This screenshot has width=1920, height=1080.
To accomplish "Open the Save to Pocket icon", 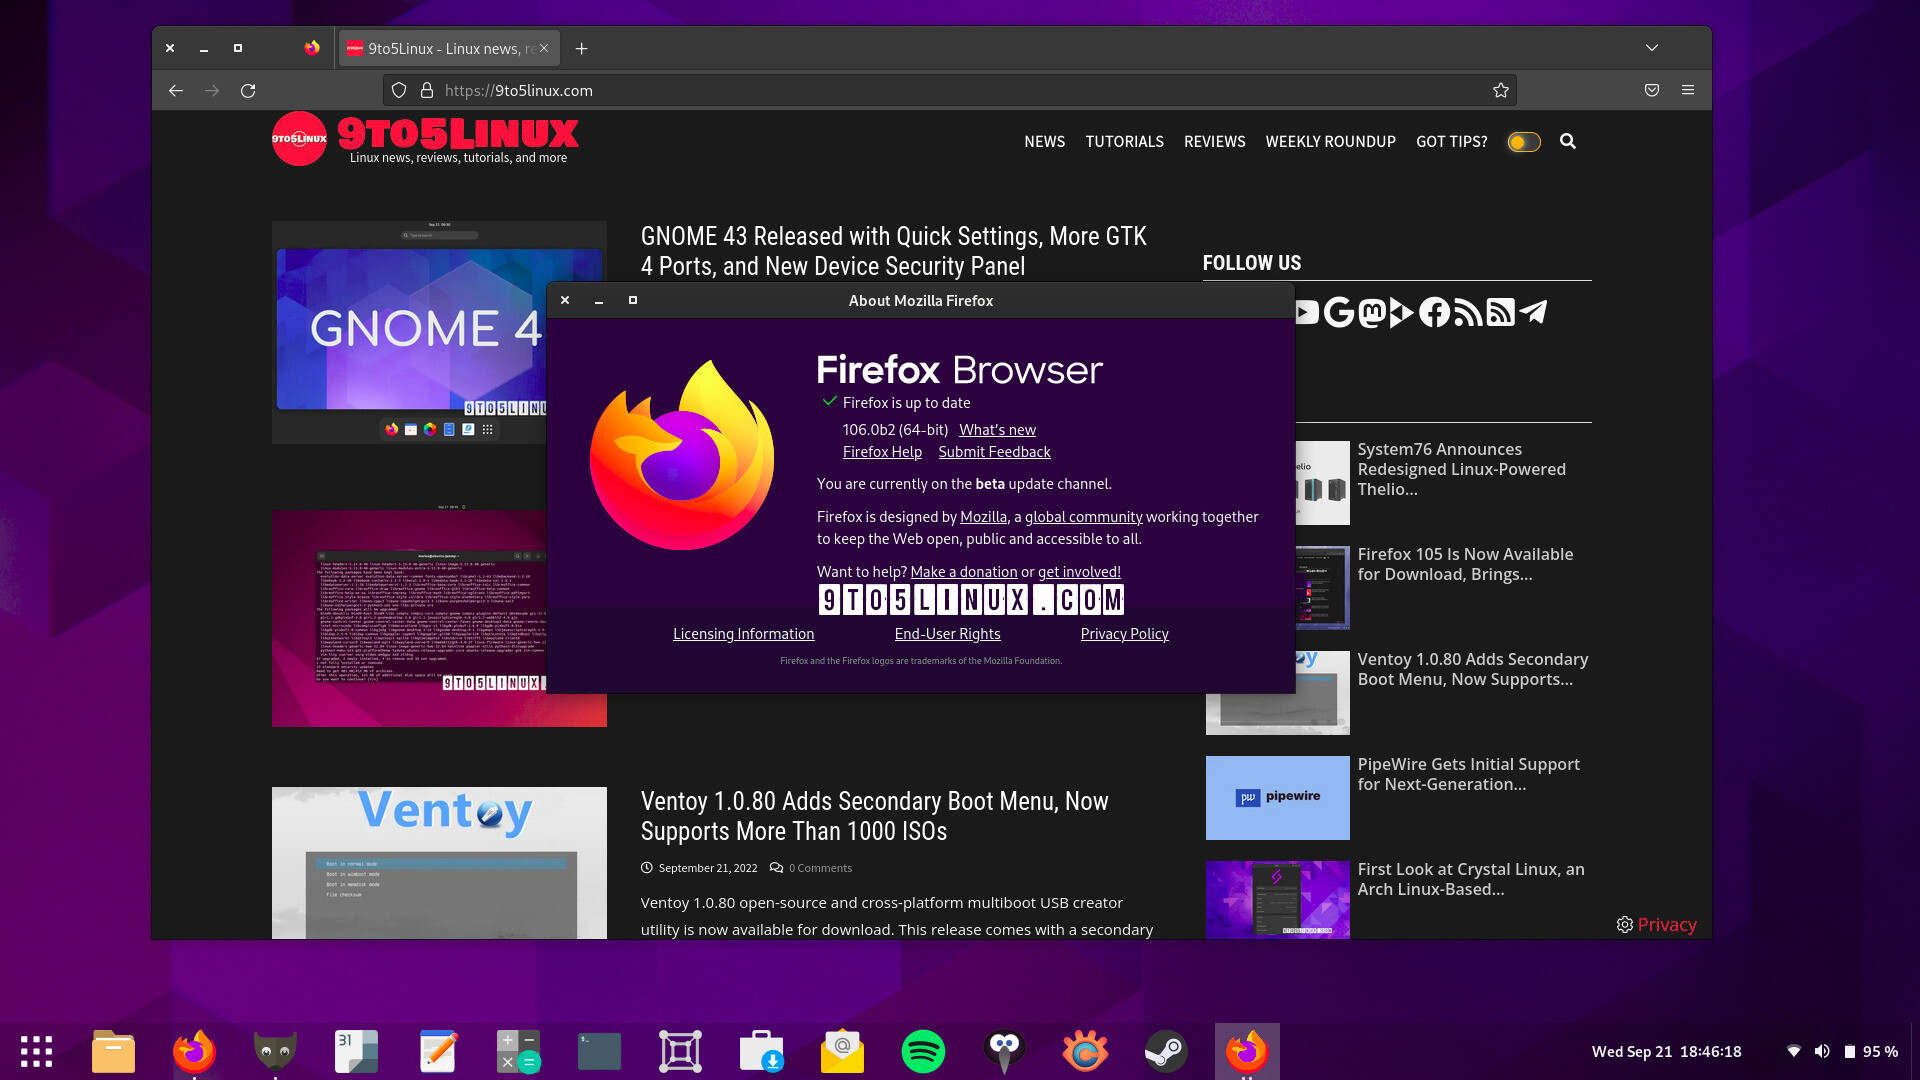I will [1652, 90].
